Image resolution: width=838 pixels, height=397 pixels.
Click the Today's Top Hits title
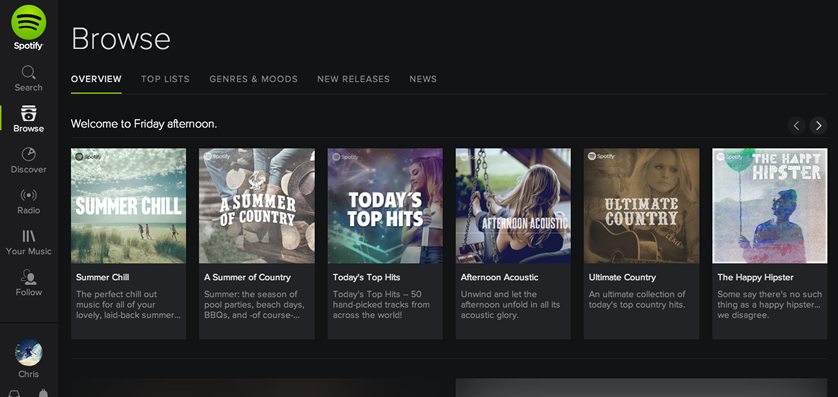[366, 277]
